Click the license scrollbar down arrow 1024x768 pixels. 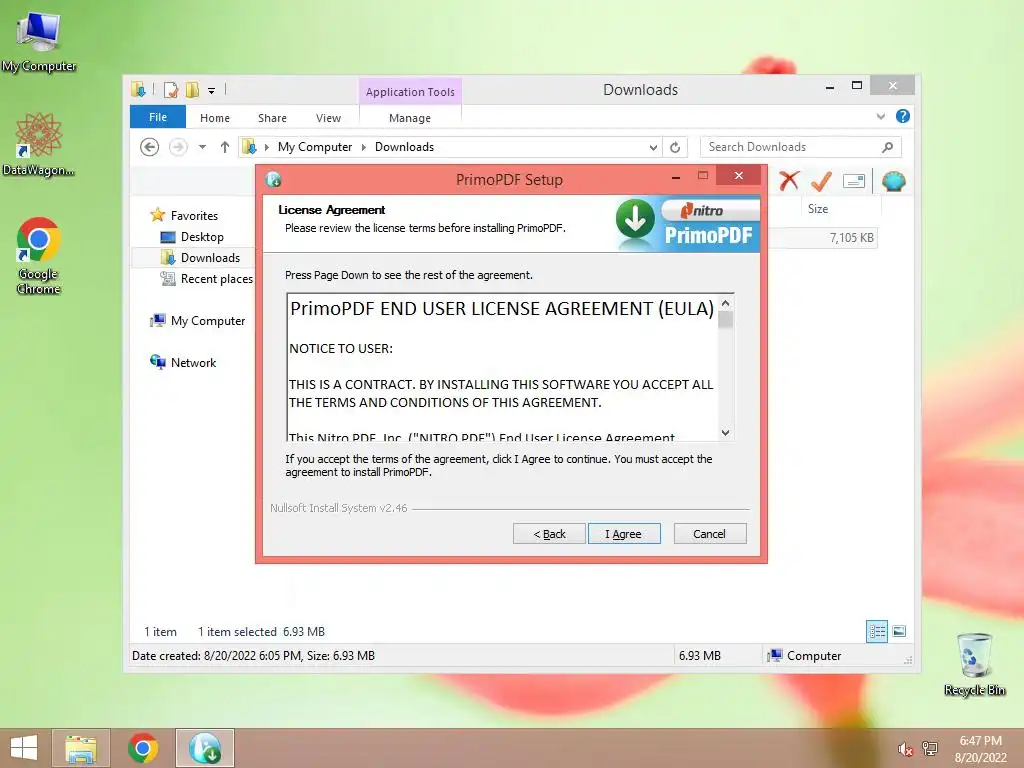point(726,432)
